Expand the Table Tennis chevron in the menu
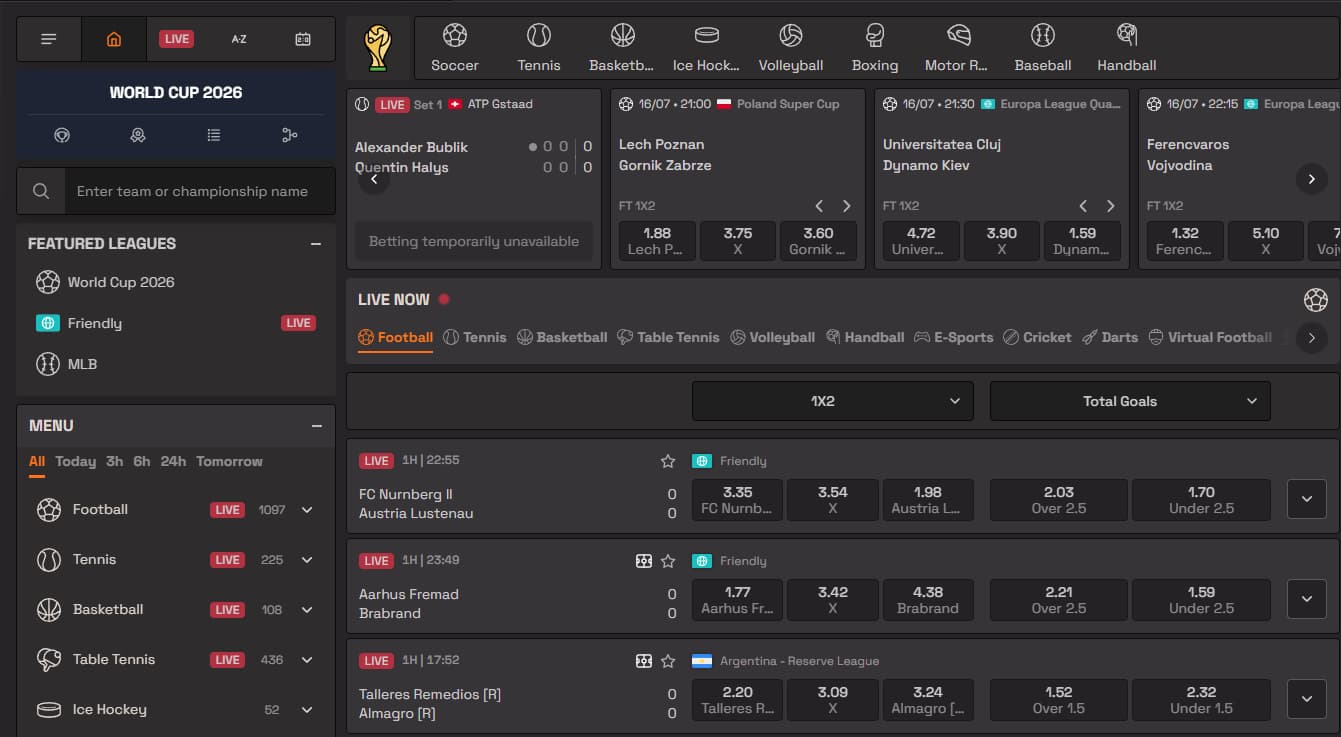The width and height of the screenshot is (1341, 737). tap(307, 660)
